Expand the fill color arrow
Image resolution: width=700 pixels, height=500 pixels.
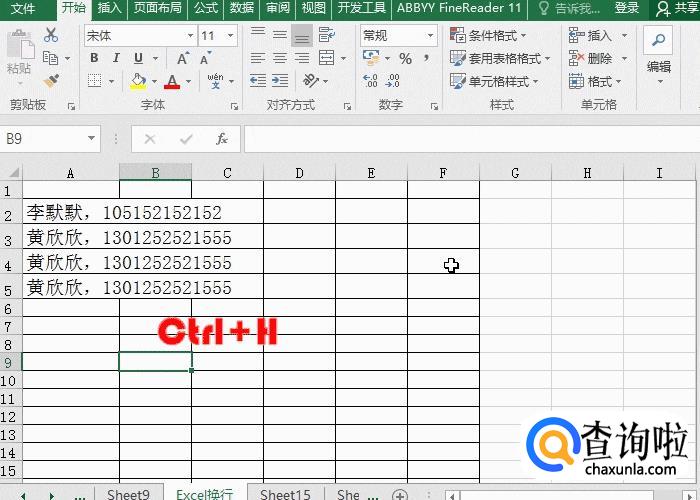pos(154,81)
